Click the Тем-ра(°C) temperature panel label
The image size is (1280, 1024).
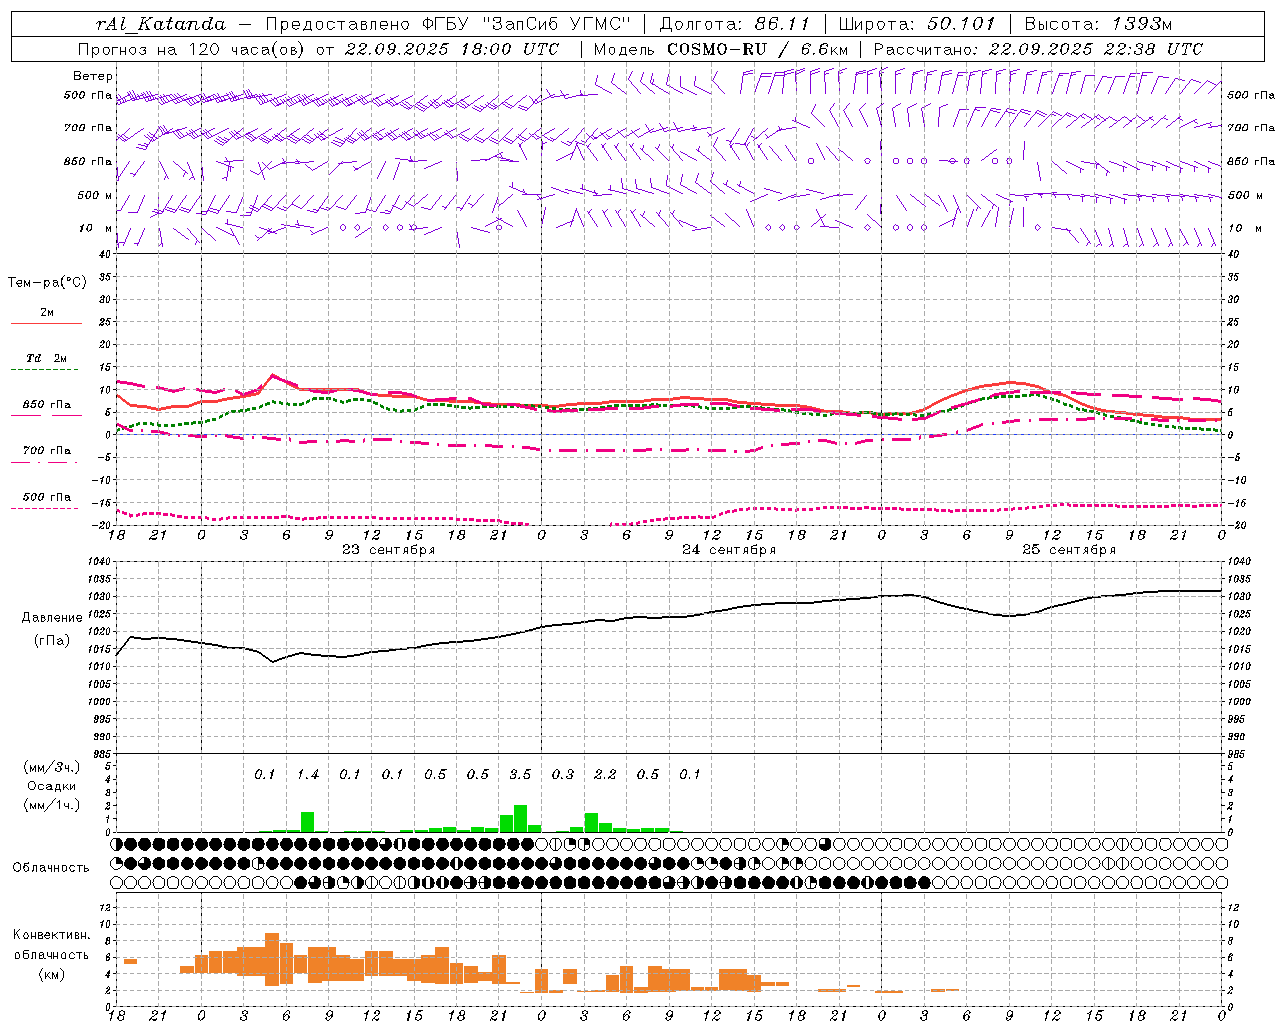pos(47,283)
